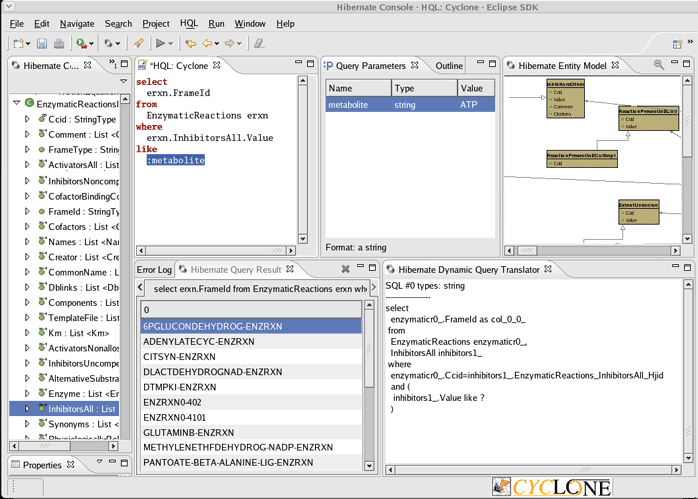Close the Hibernate Entity Model tab
This screenshot has height=499, width=698.
click(615, 65)
